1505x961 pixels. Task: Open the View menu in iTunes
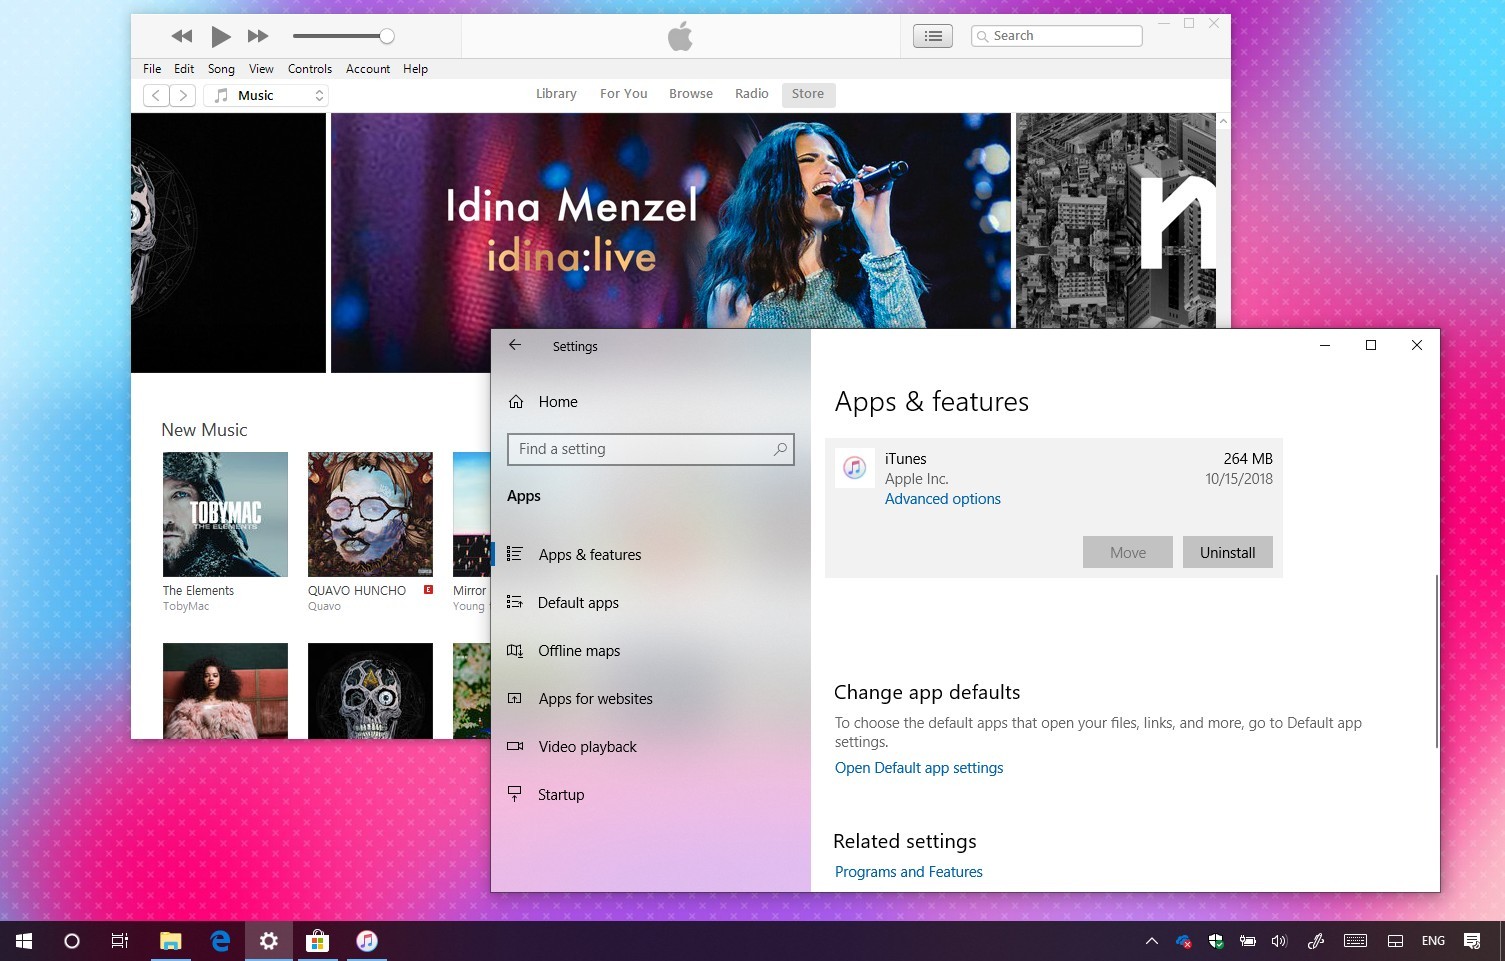(x=261, y=69)
